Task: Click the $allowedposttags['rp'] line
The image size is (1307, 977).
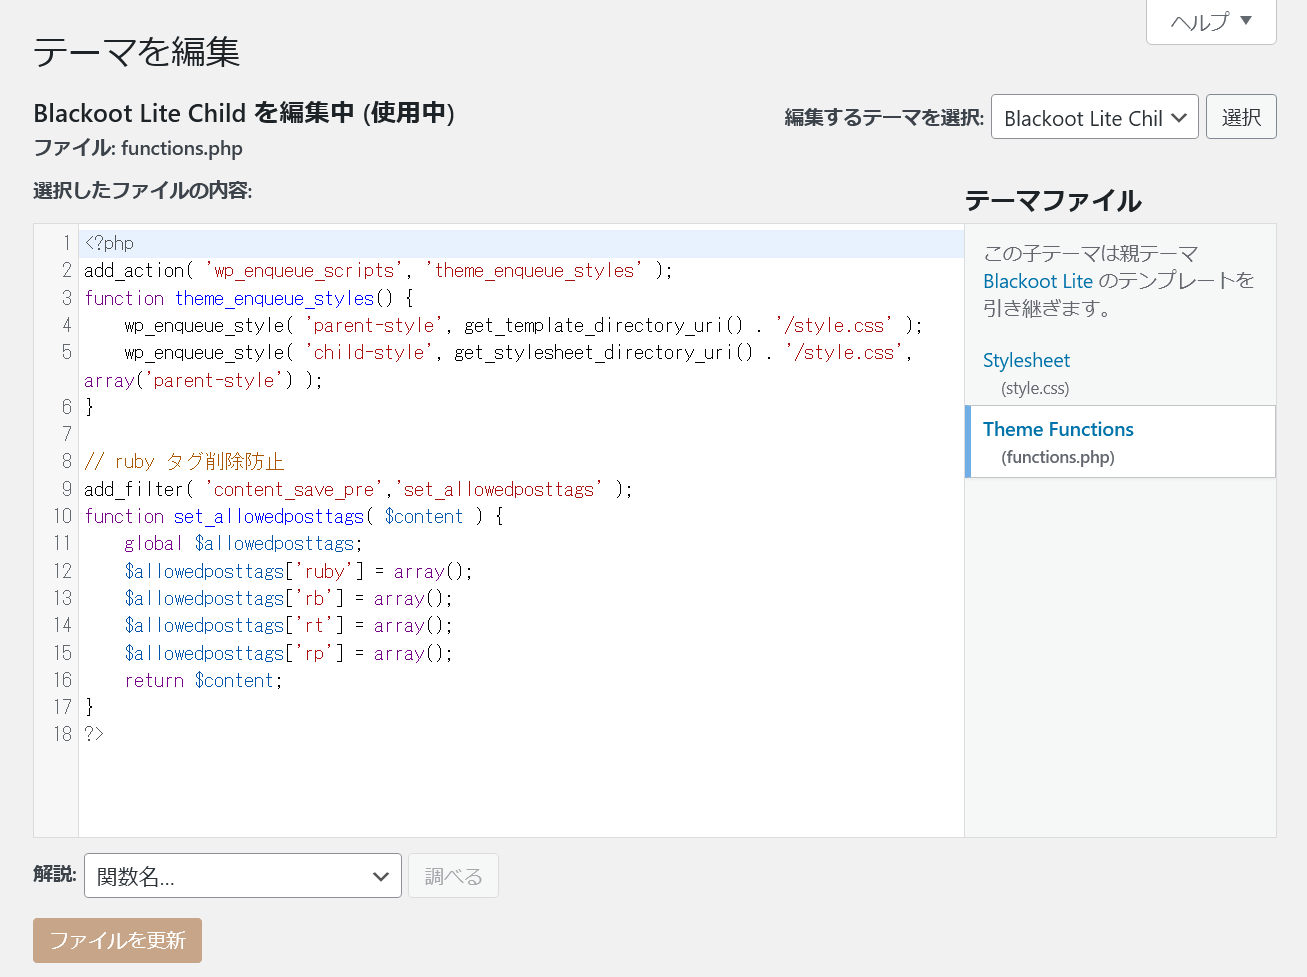Action: click(288, 653)
